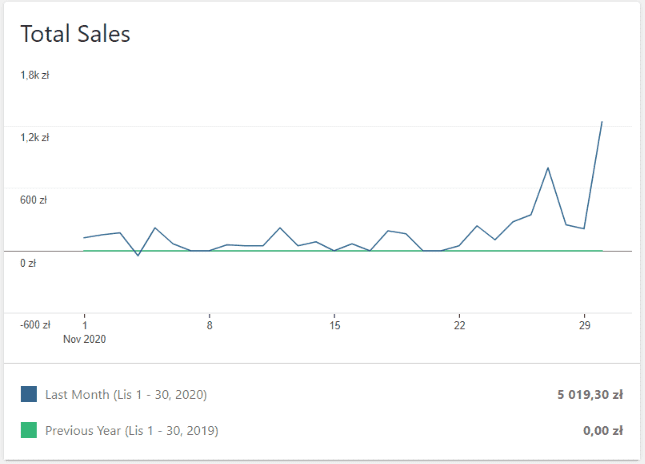Click the 1,2k zł y-axis label
This screenshot has height=464, width=645.
pyautogui.click(x=35, y=137)
